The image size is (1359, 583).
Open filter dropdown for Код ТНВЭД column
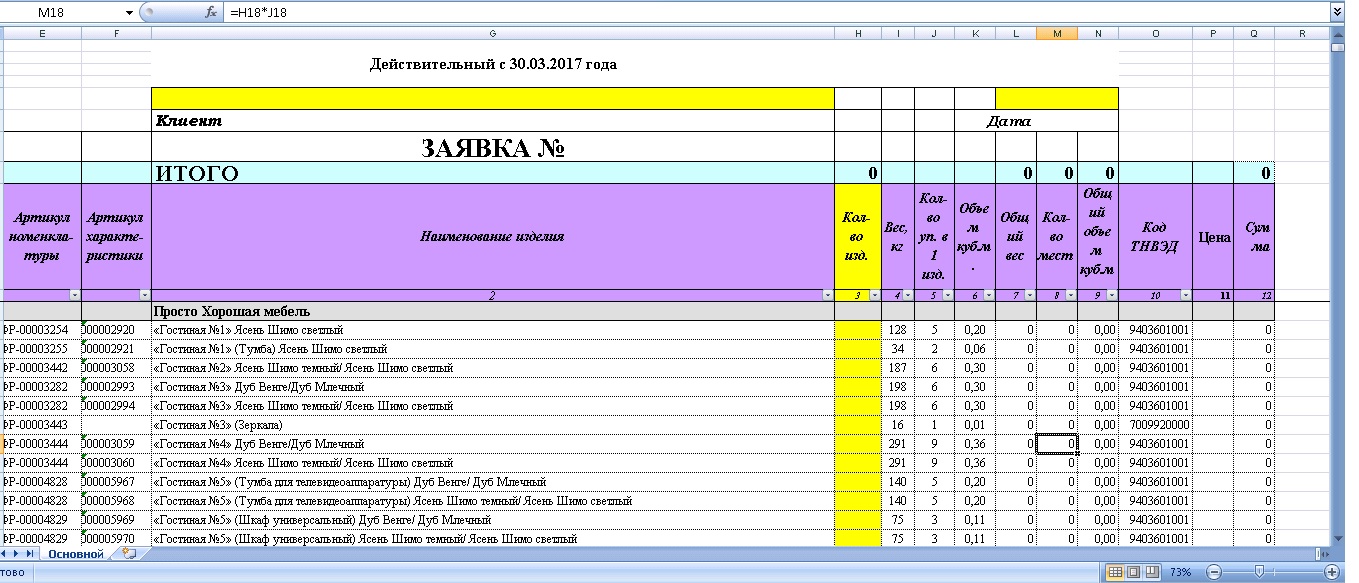1186,296
